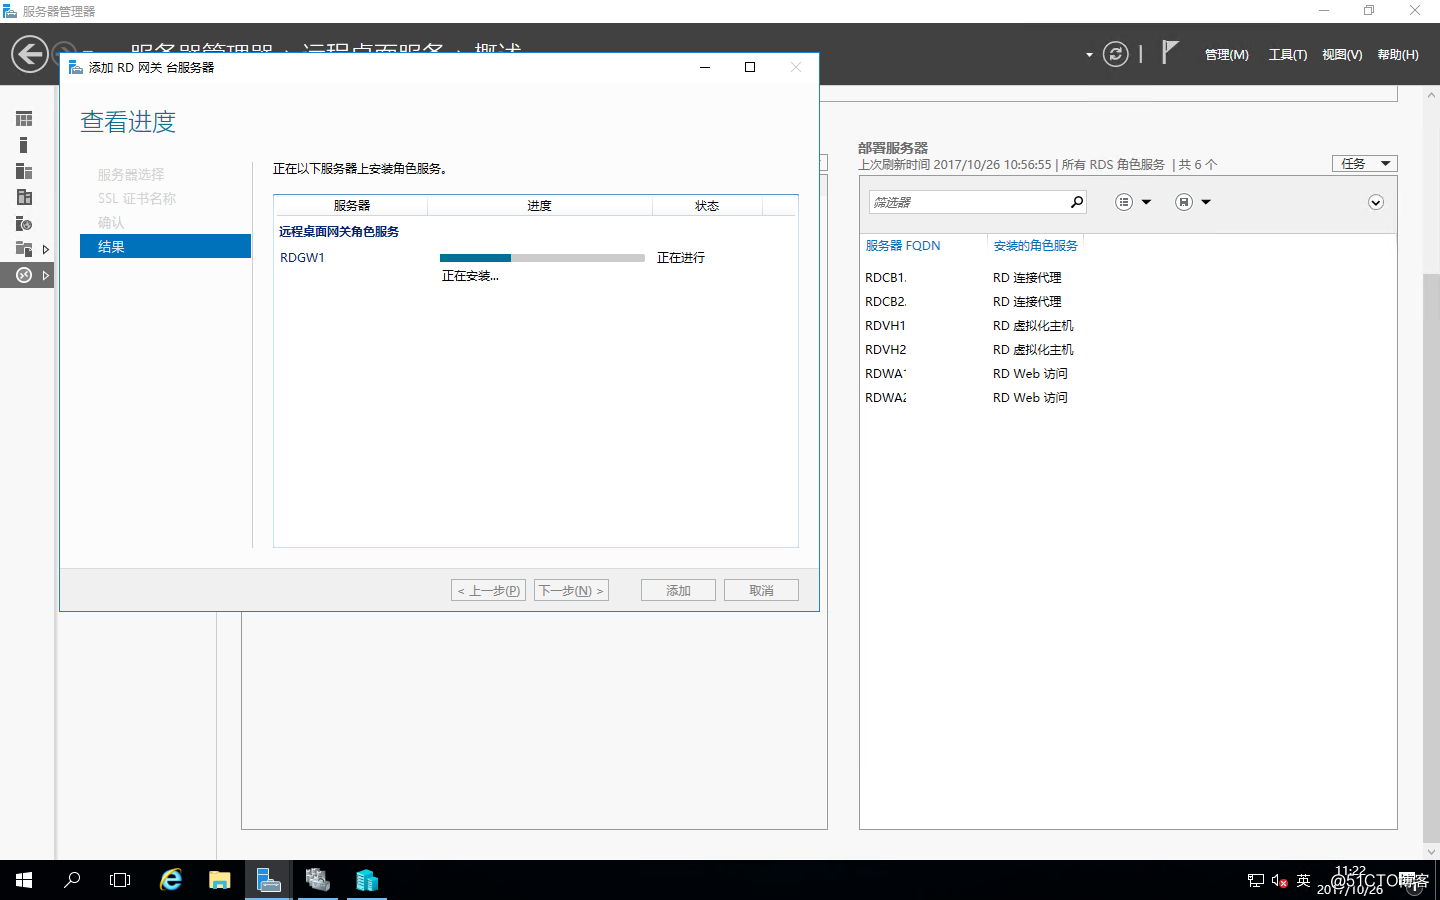Image resolution: width=1440 pixels, height=900 pixels.
Task: Open the saved query icon
Action: point(1184,202)
